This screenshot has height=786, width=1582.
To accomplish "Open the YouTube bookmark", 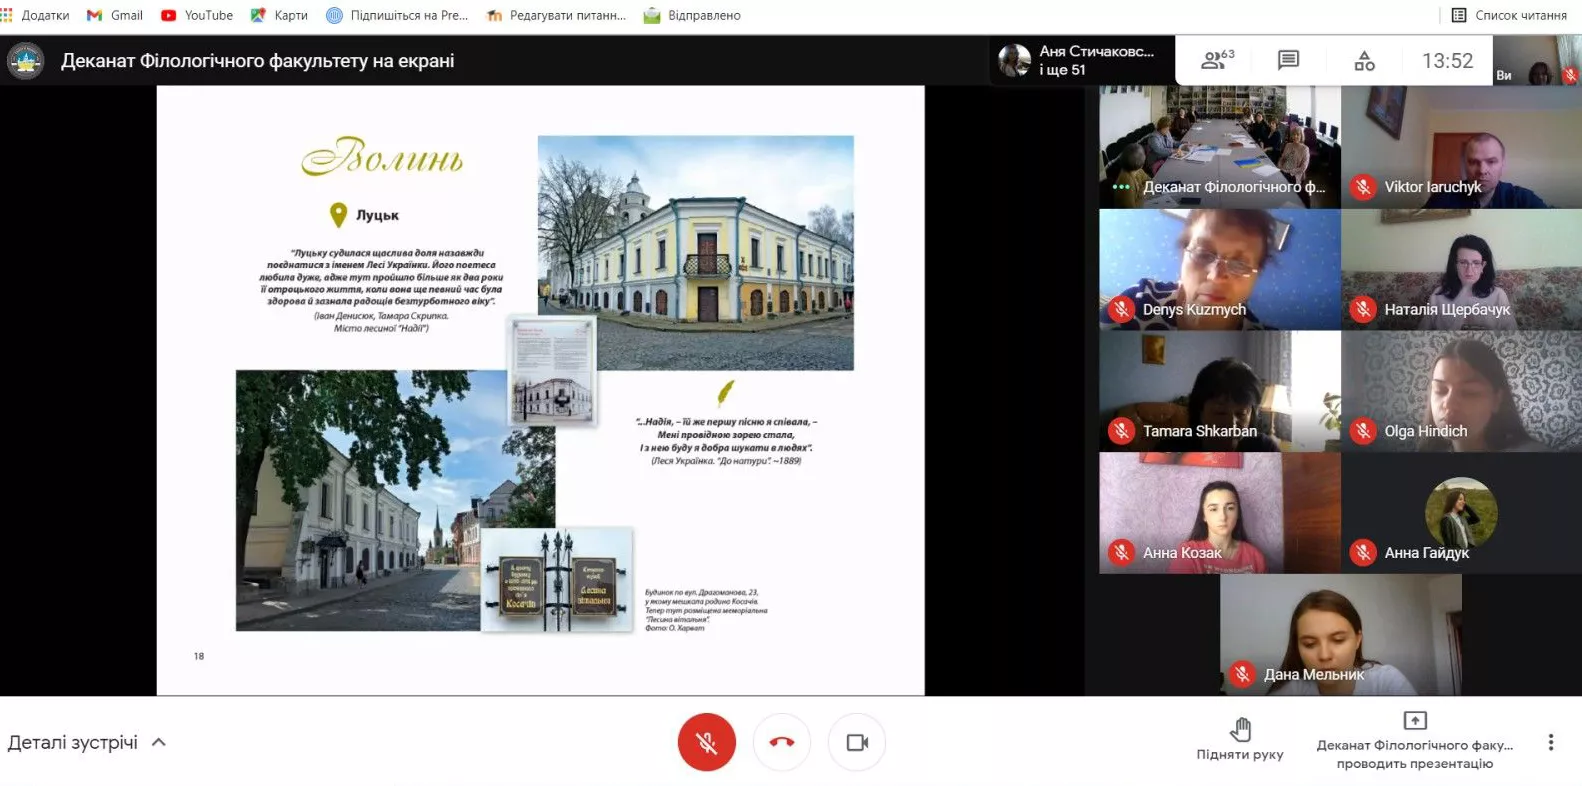I will (197, 15).
